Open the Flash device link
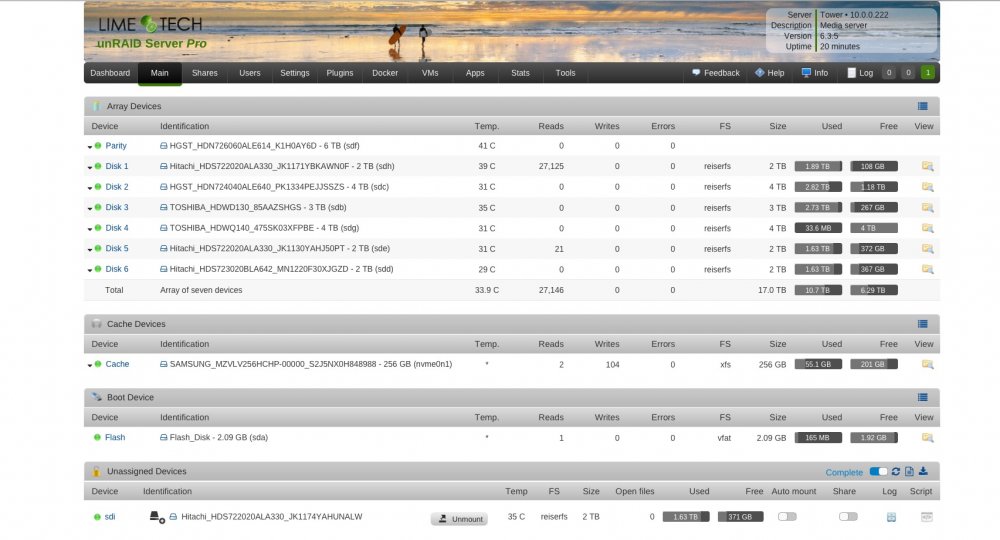Viewport: 1000px width, 540px height. click(115, 437)
